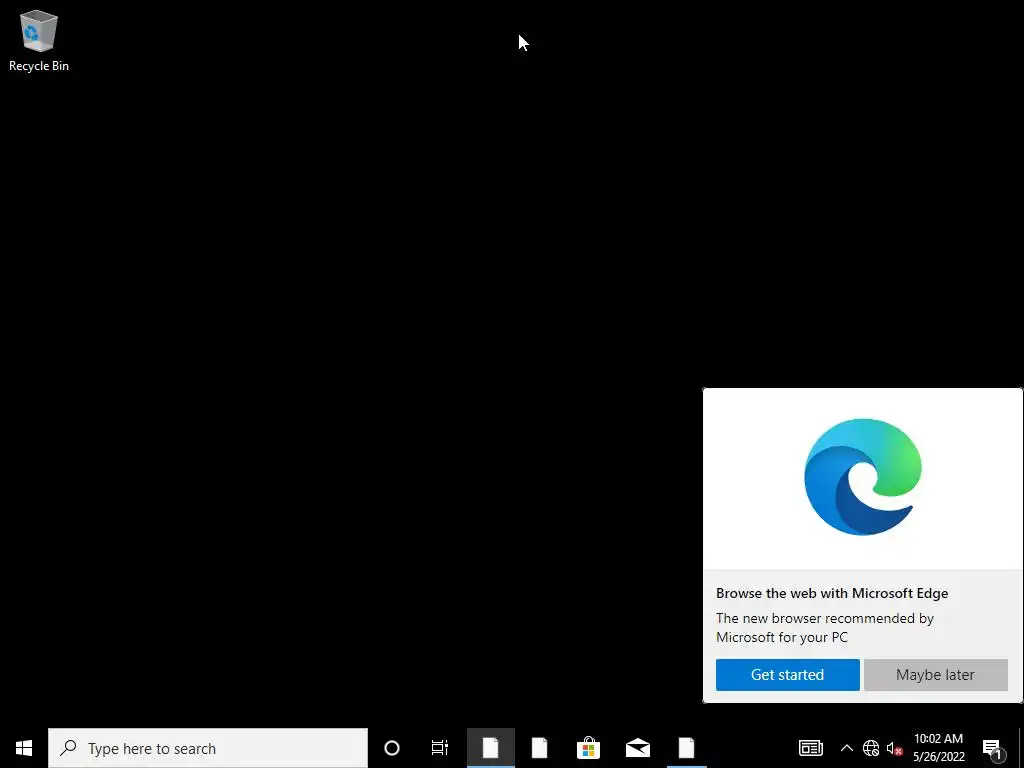This screenshot has height=768, width=1024.
Task: Open the clock showing 10:02 AM
Action: pyautogui.click(x=938, y=748)
